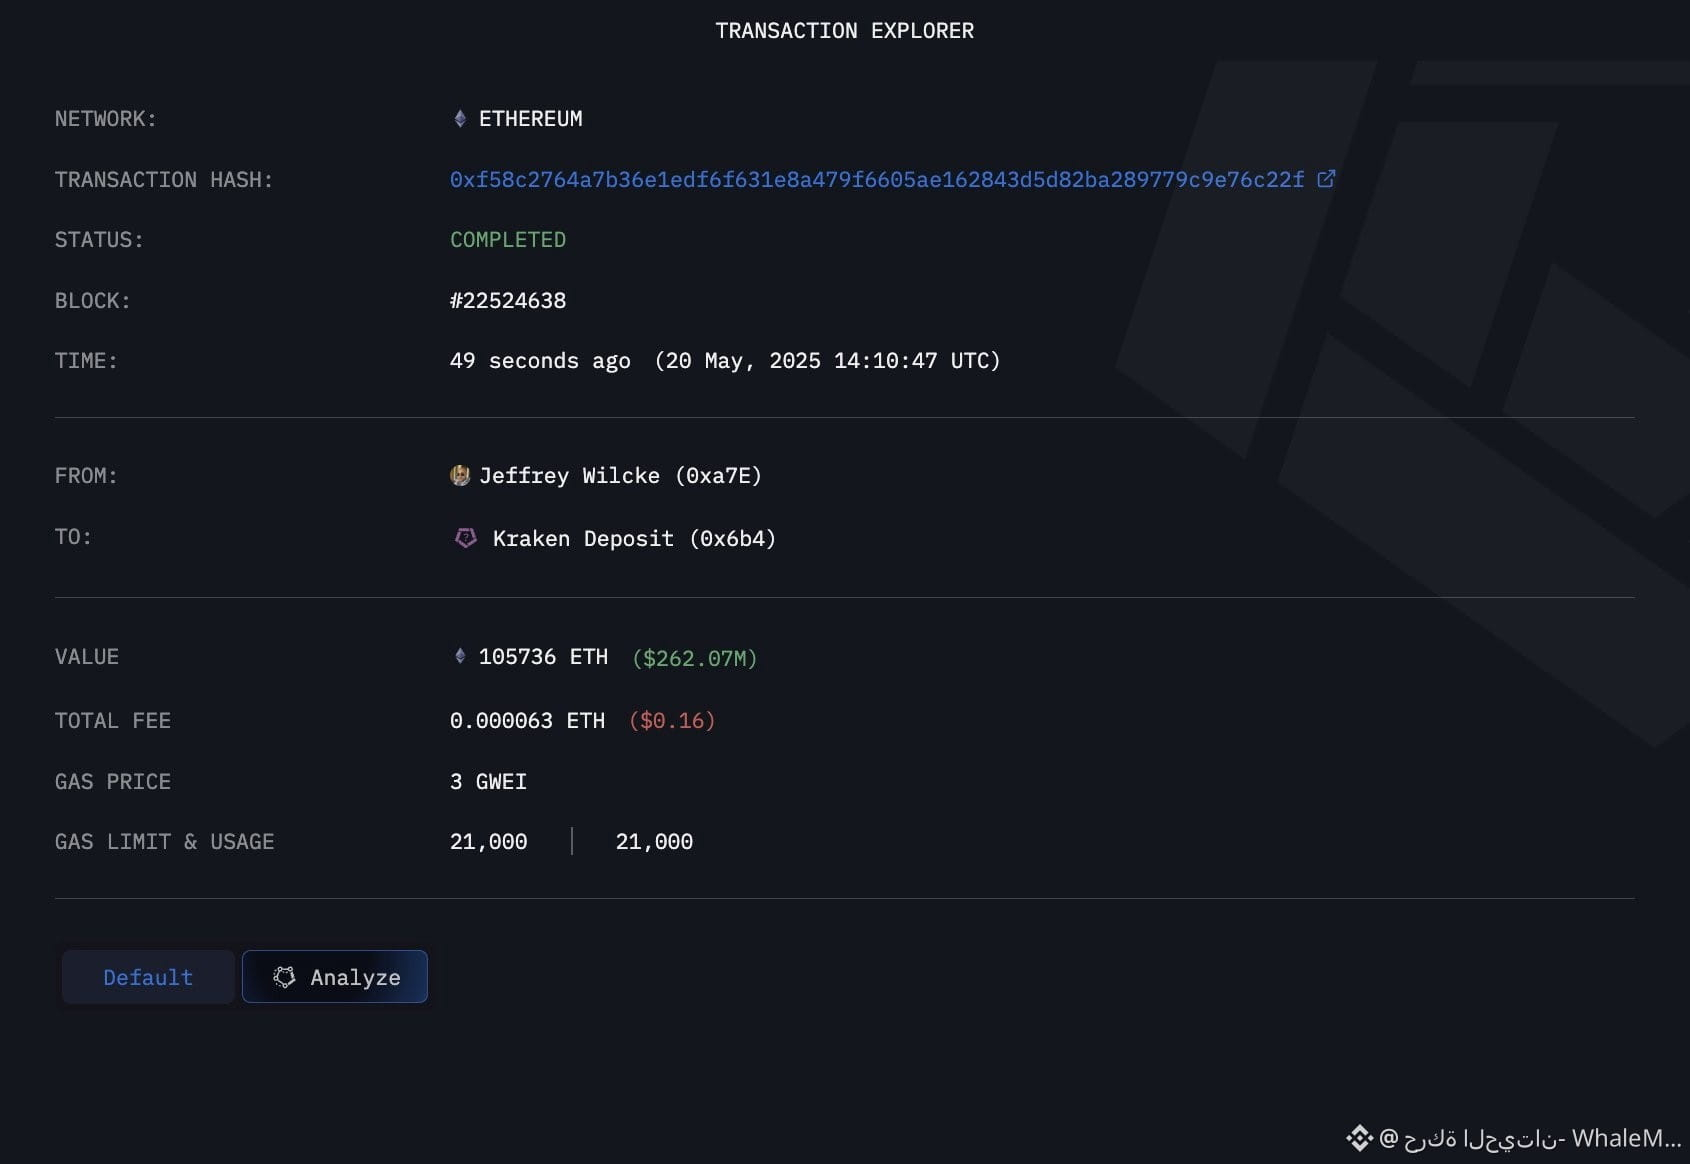This screenshot has width=1690, height=1164.
Task: Open the transaction hash link
Action: [877, 180]
